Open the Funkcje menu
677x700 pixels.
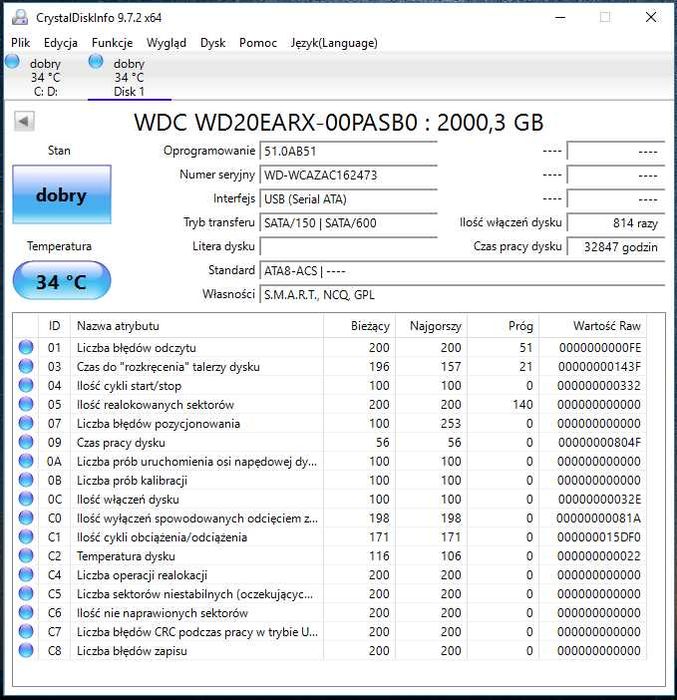tap(112, 43)
